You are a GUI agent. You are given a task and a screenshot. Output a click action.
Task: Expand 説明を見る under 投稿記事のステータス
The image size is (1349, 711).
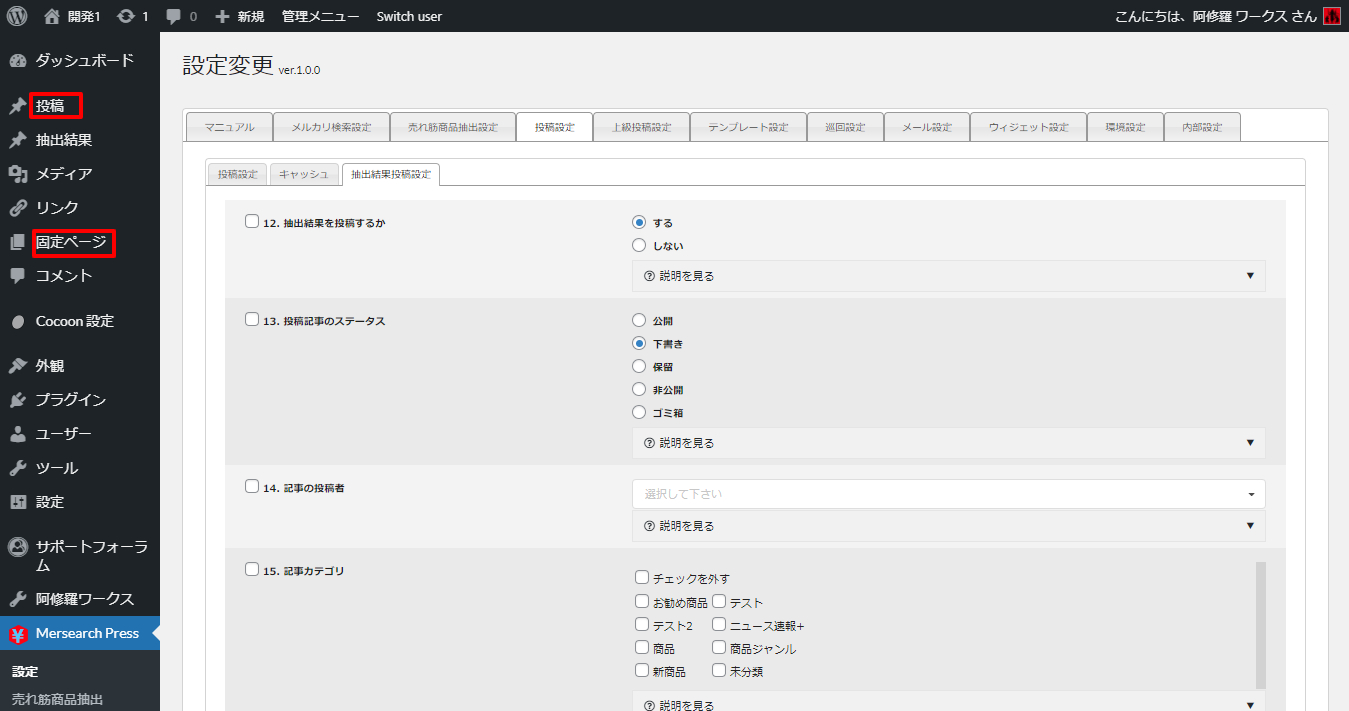948,443
